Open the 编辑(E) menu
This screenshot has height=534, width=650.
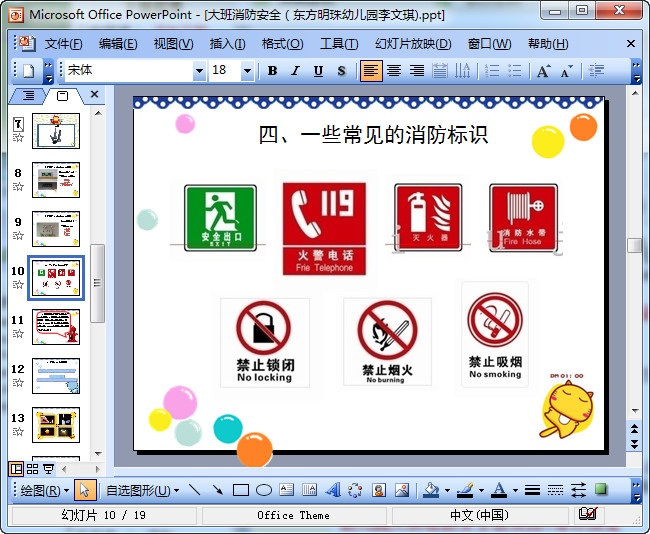pos(118,44)
